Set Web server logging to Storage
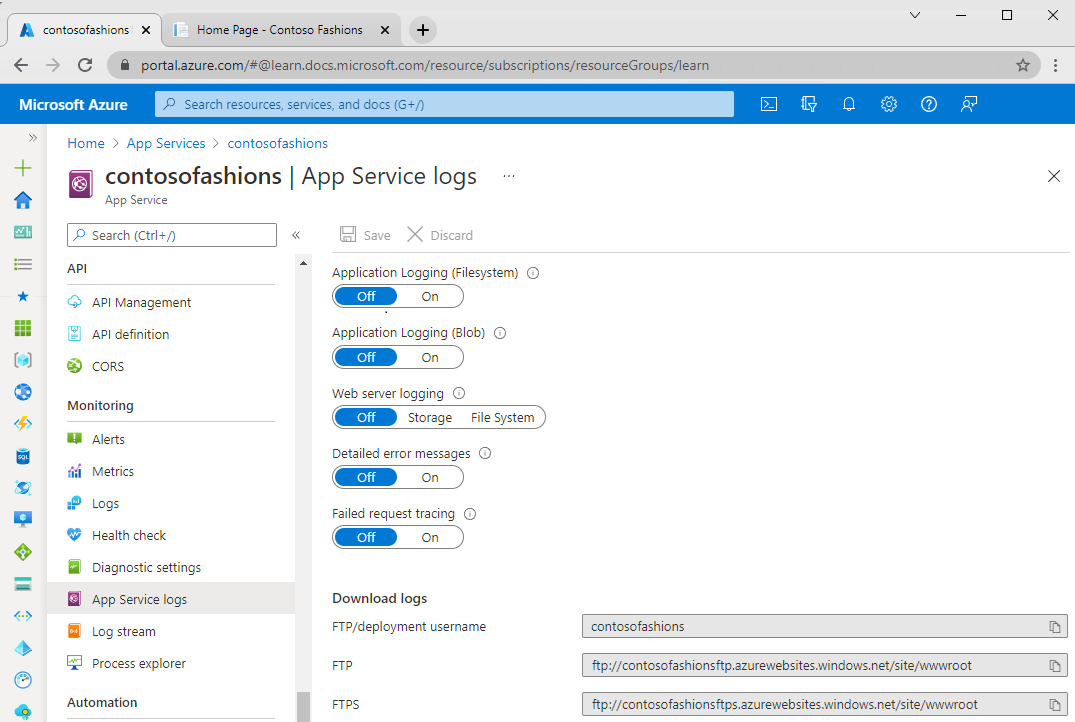 [430, 418]
